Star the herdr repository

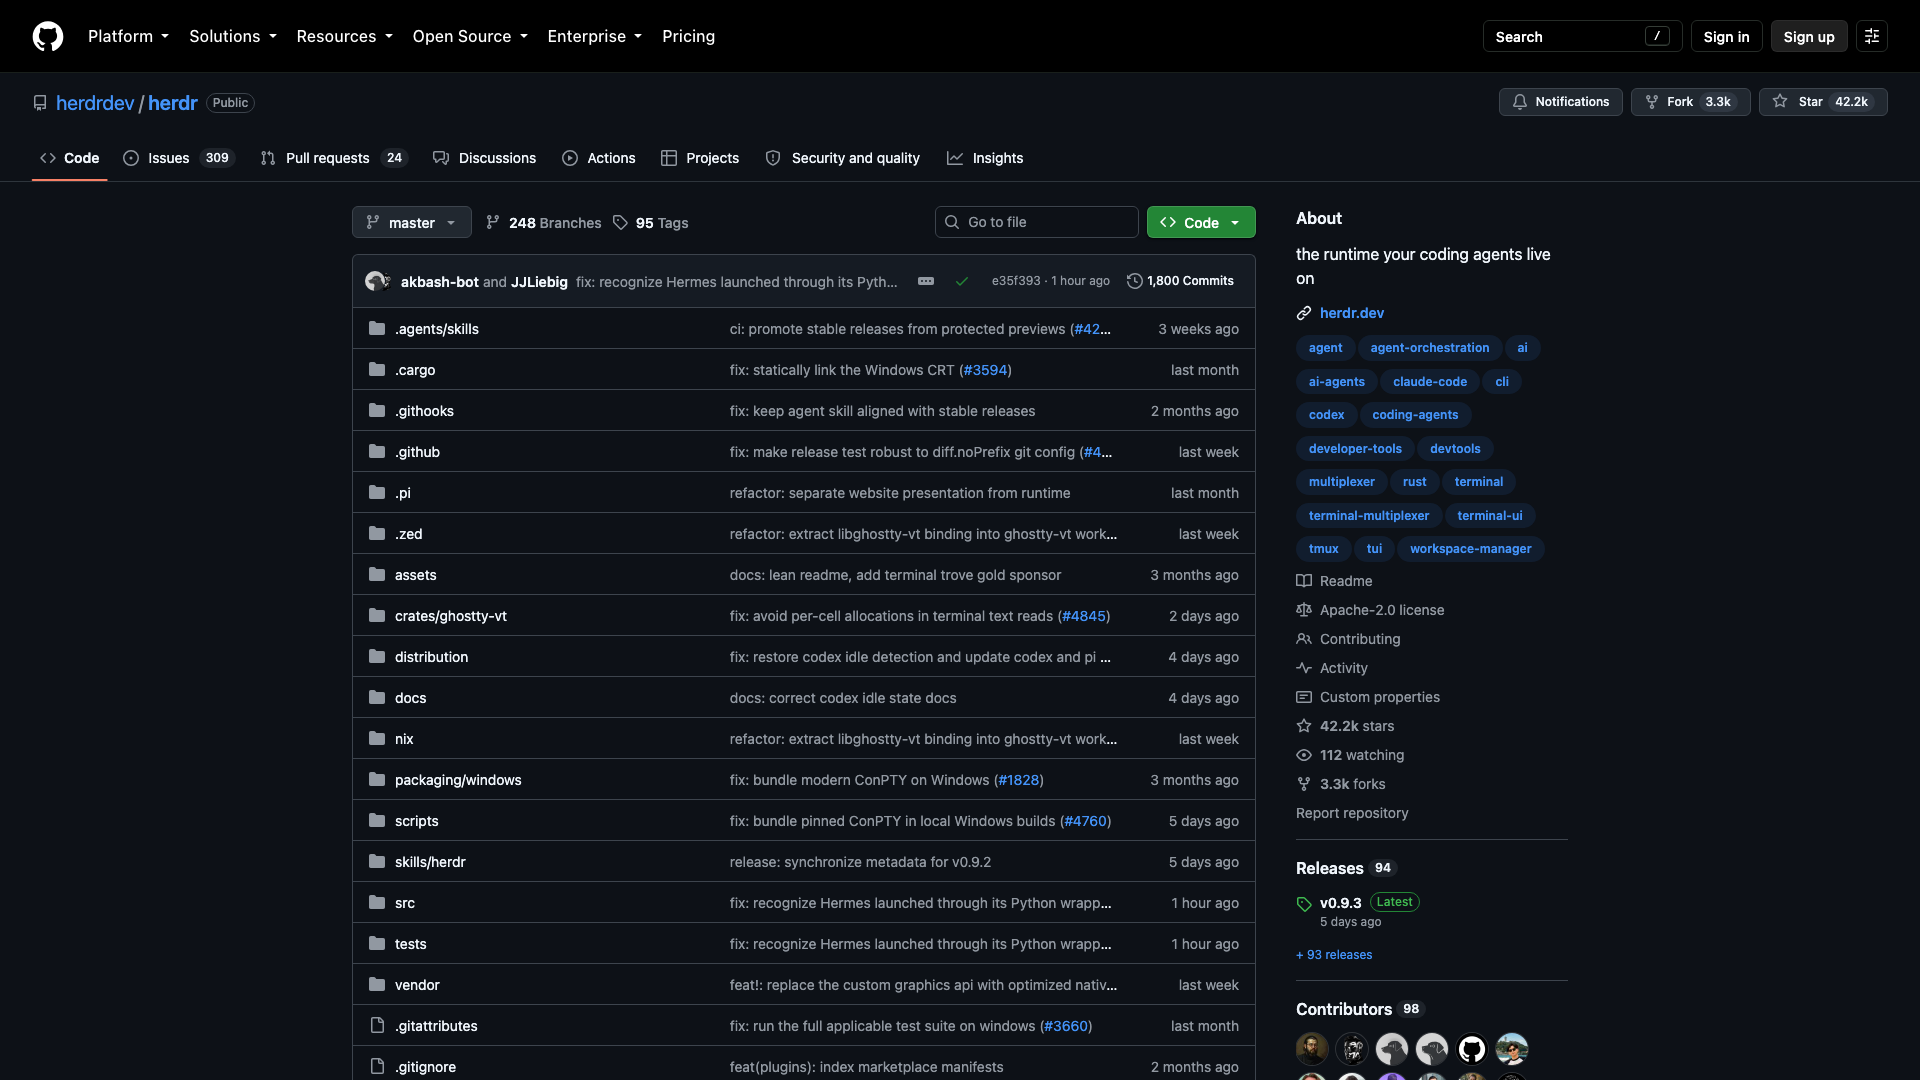(1823, 102)
